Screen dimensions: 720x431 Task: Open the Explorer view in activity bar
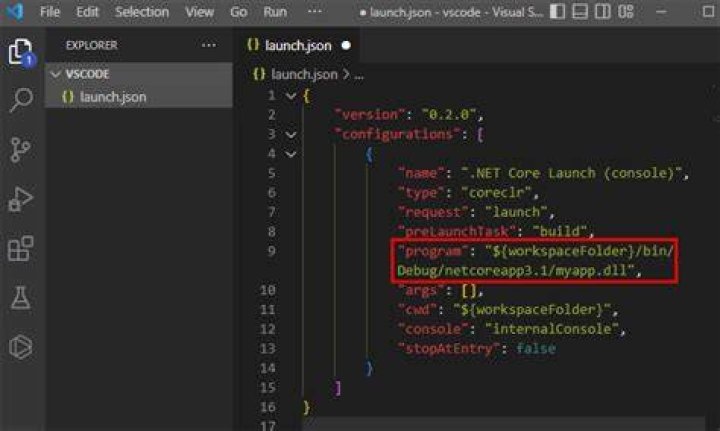[20, 51]
